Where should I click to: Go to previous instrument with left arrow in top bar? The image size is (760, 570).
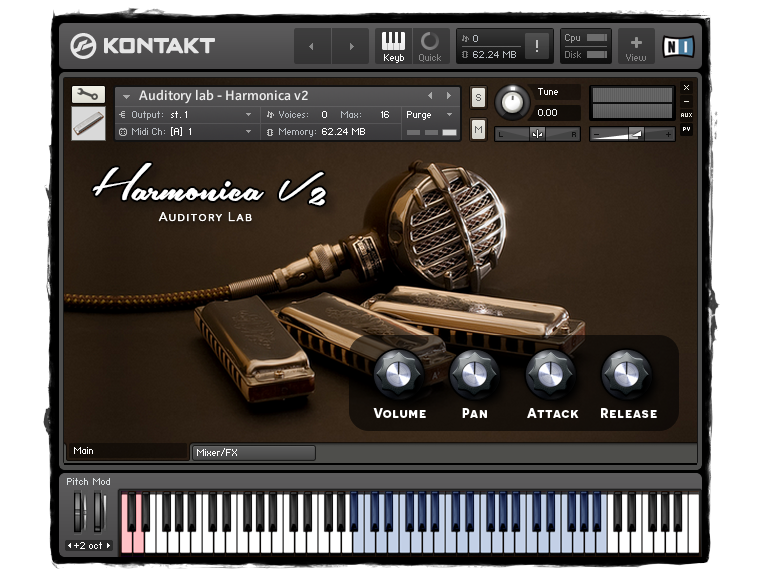pyautogui.click(x=312, y=46)
